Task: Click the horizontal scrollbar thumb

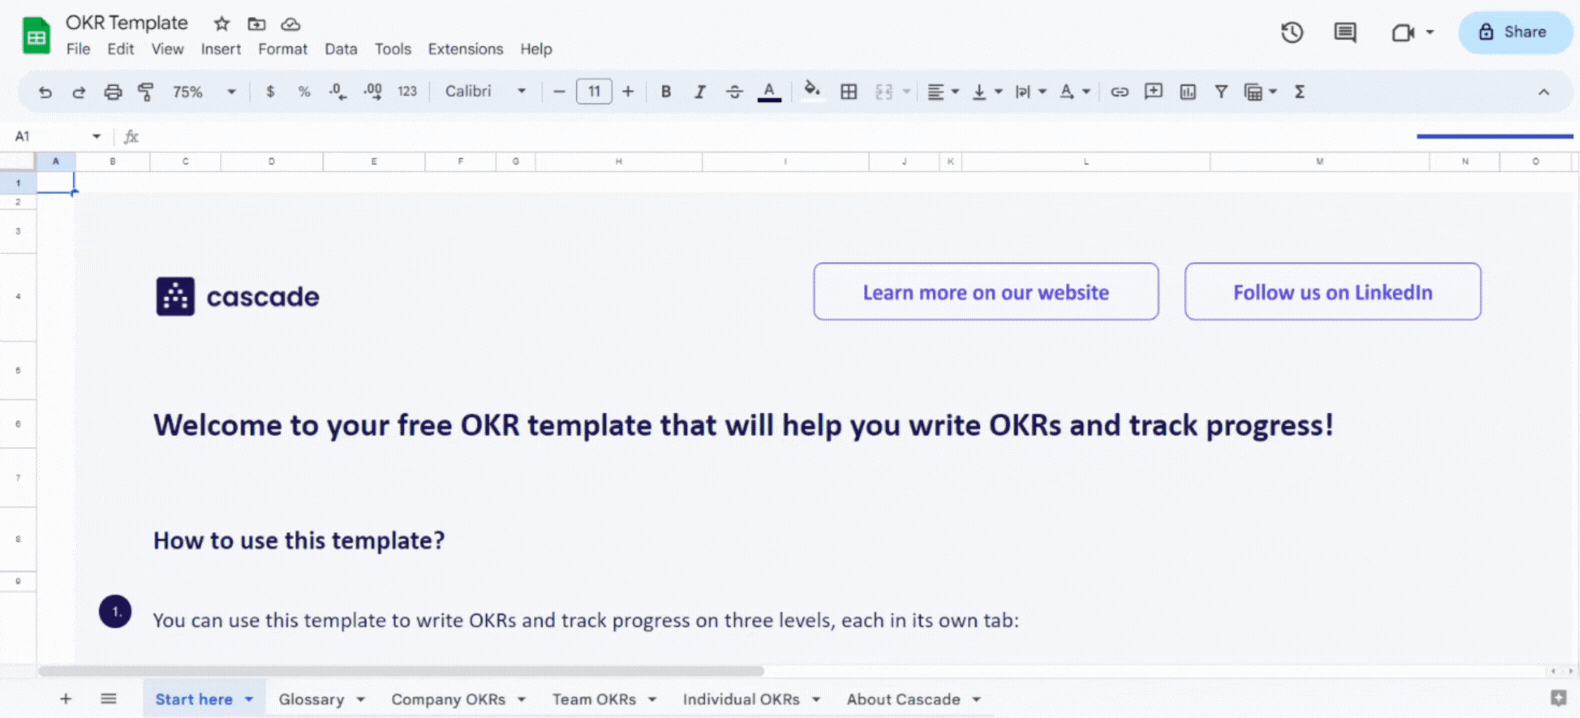Action: pyautogui.click(x=401, y=671)
